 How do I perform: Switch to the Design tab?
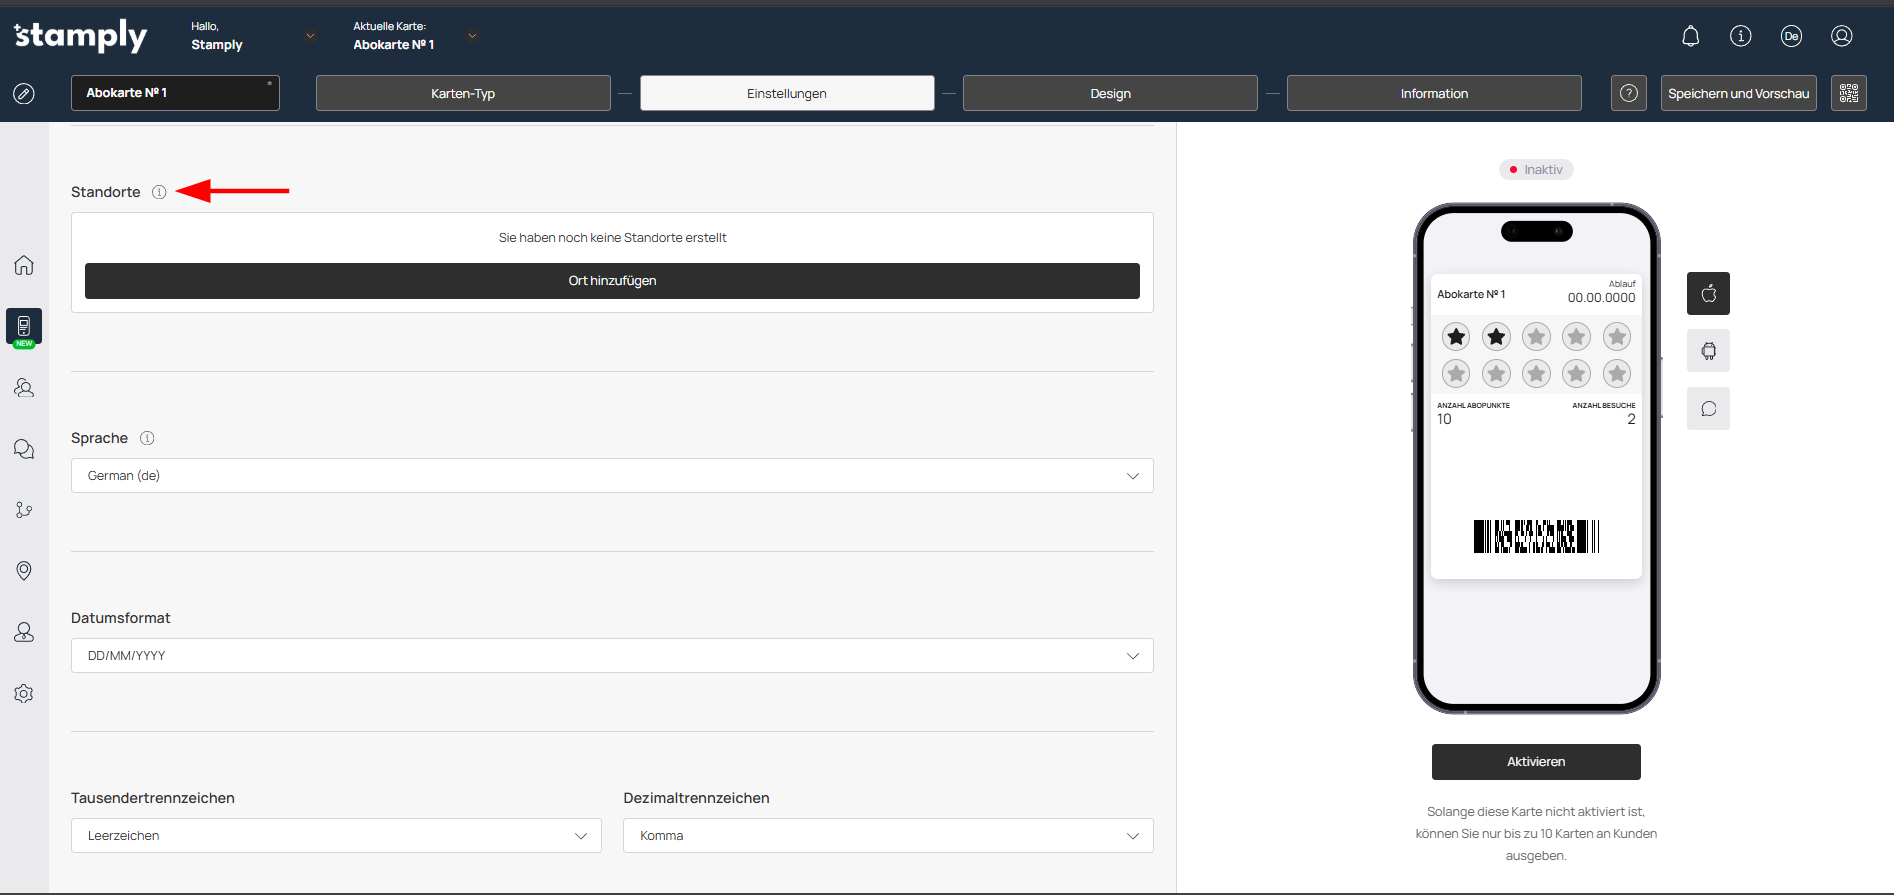tap(1110, 93)
